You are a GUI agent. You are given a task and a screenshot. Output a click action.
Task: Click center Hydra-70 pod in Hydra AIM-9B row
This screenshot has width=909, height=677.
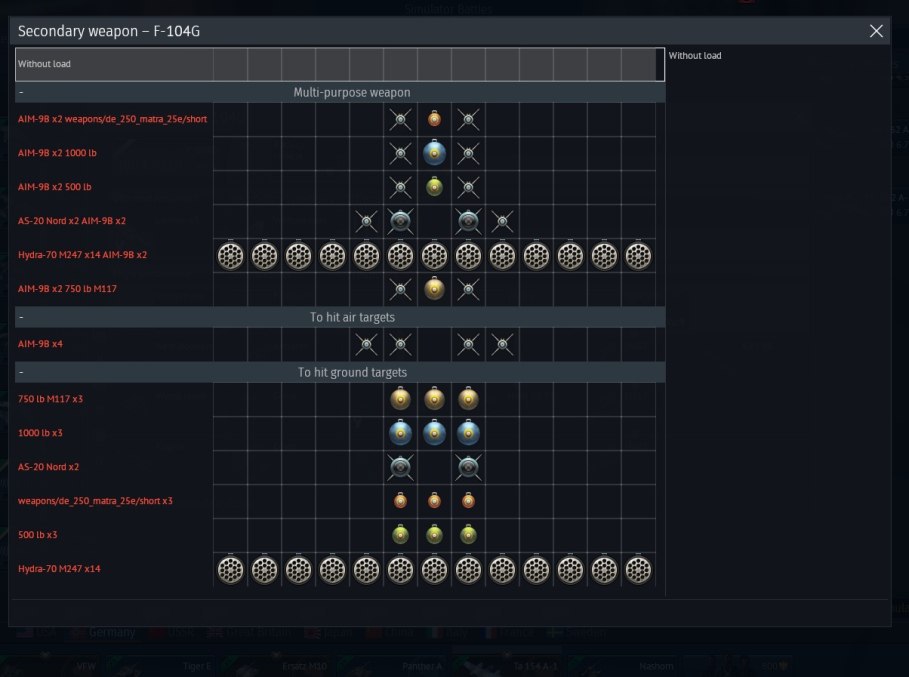click(x=434, y=256)
